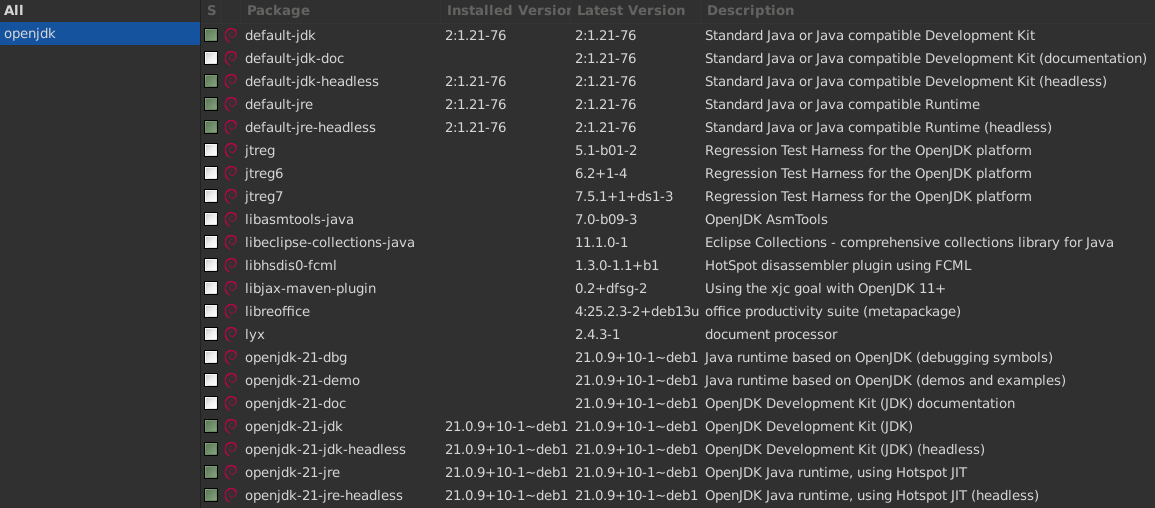1155x508 pixels.
Task: Click the lyx description 'document processor'
Action: (x=770, y=334)
